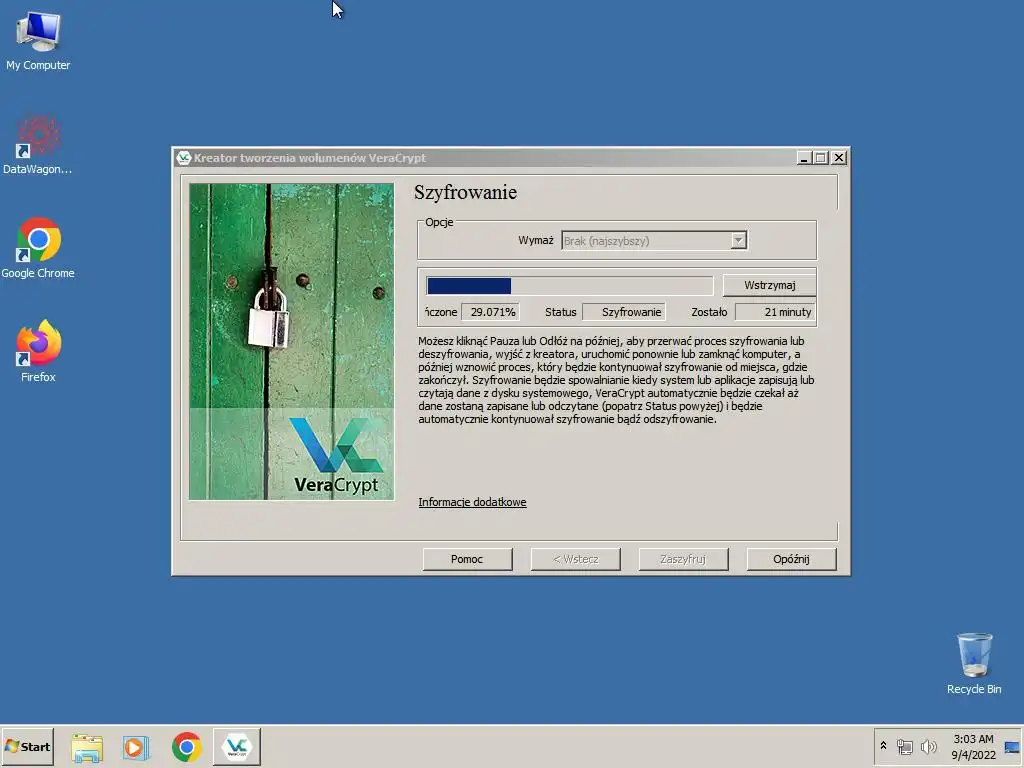1024x768 pixels.
Task: Open the Wymaż wipe mode dropdown
Action: 654,240
